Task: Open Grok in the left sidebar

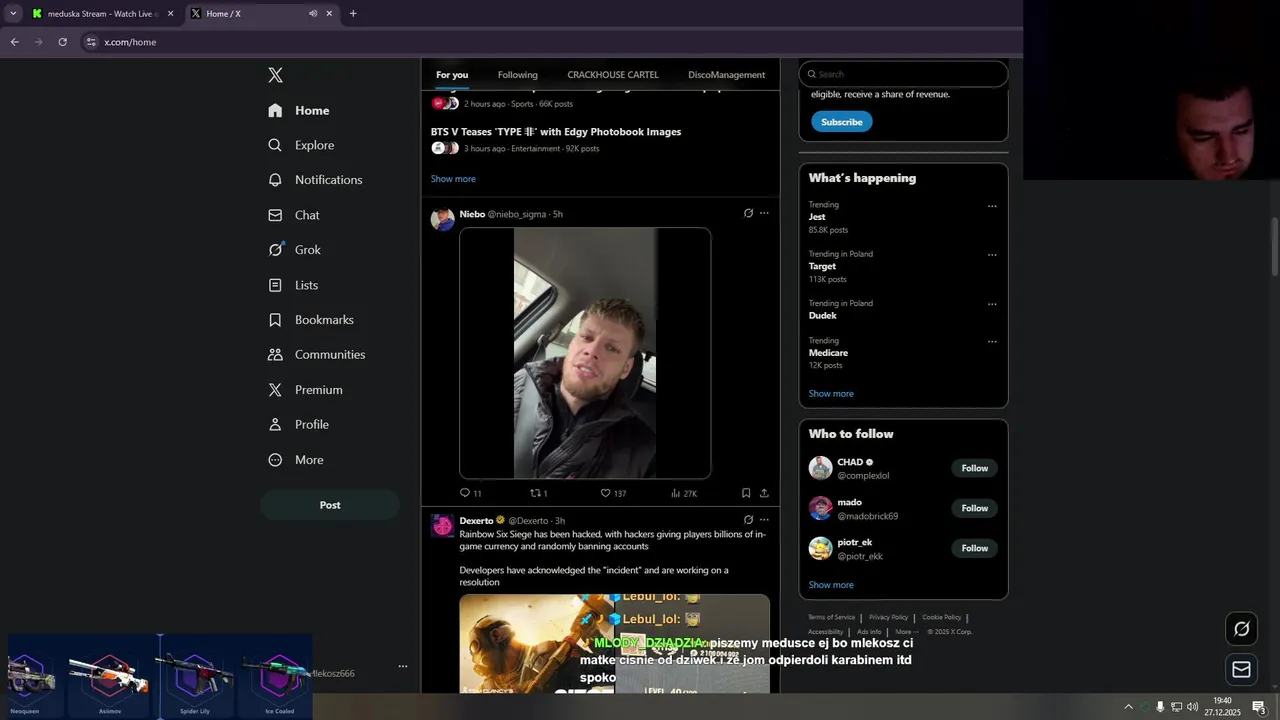Action: pyautogui.click(x=294, y=250)
